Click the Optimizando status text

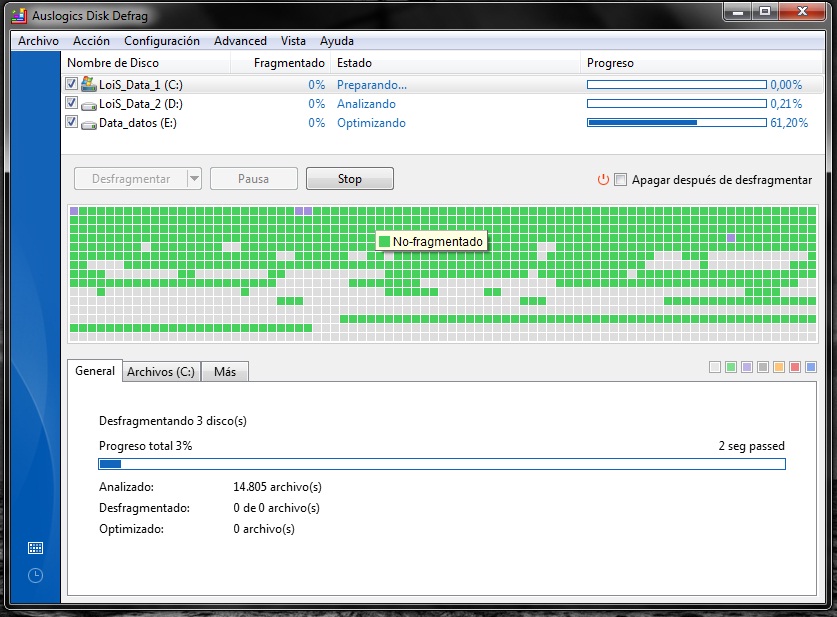click(x=371, y=123)
